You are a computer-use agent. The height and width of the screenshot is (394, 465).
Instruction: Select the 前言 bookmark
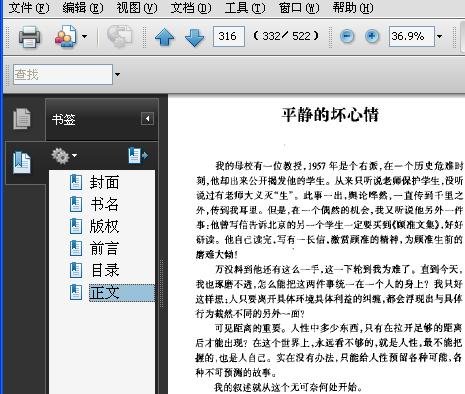point(104,248)
